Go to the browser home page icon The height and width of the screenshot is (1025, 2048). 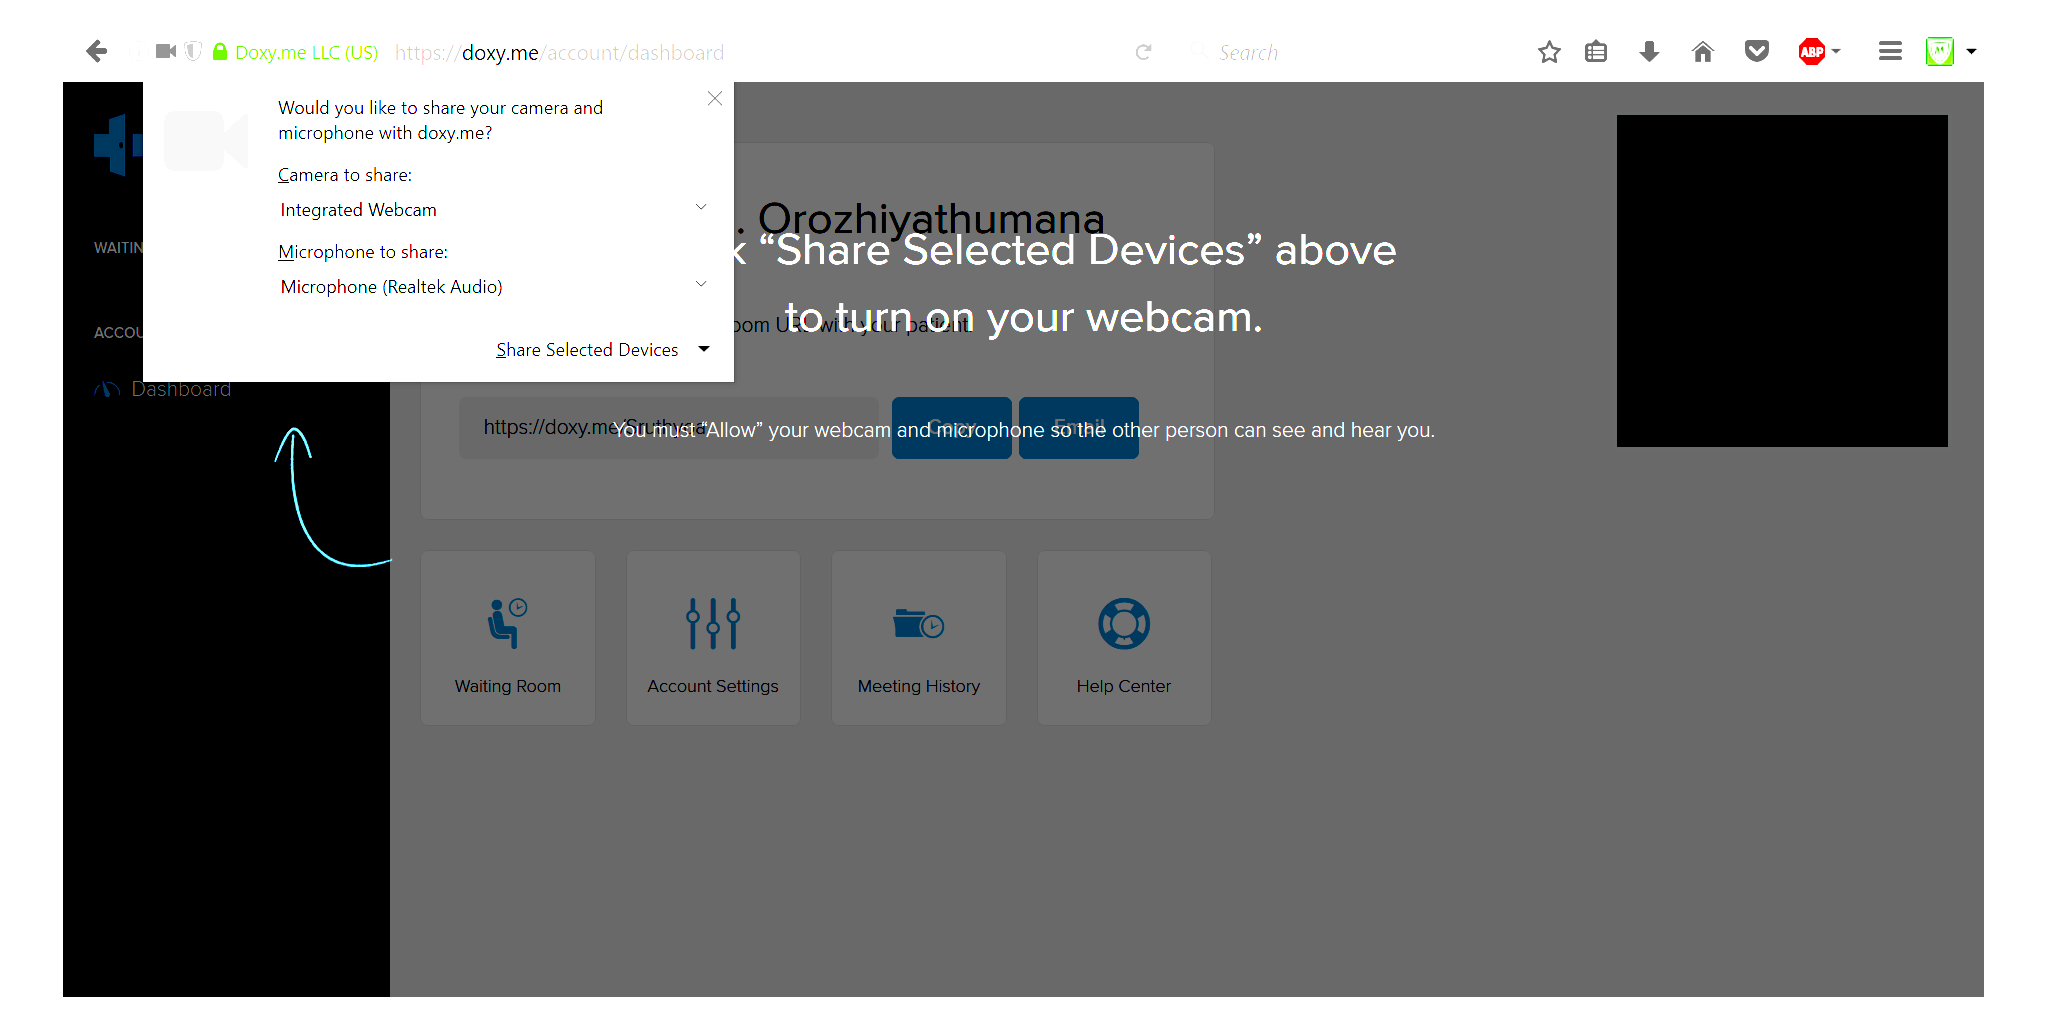click(x=1702, y=52)
